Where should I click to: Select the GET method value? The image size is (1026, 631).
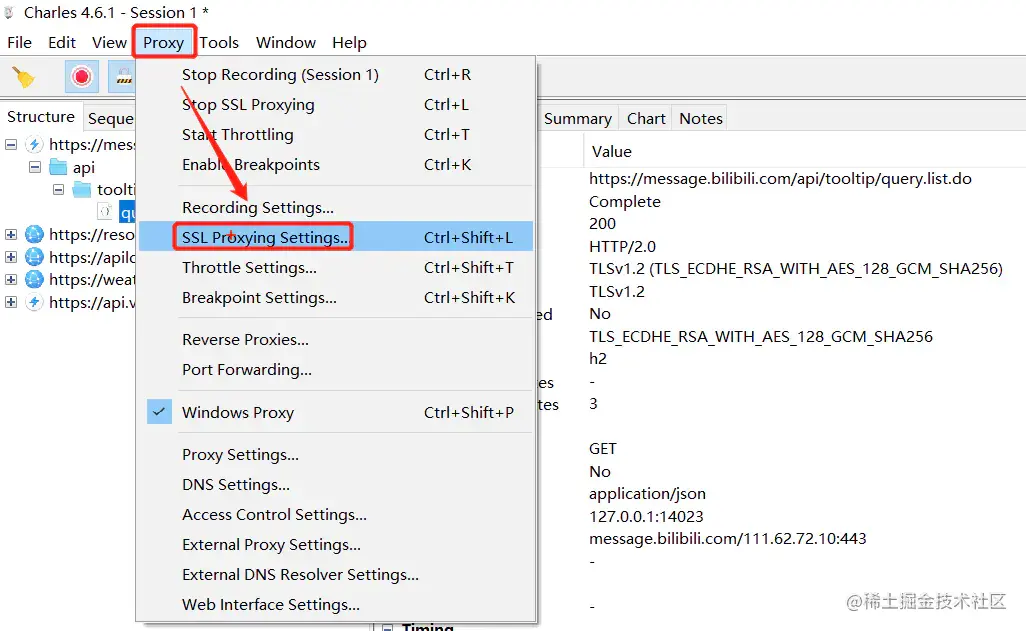tap(603, 449)
